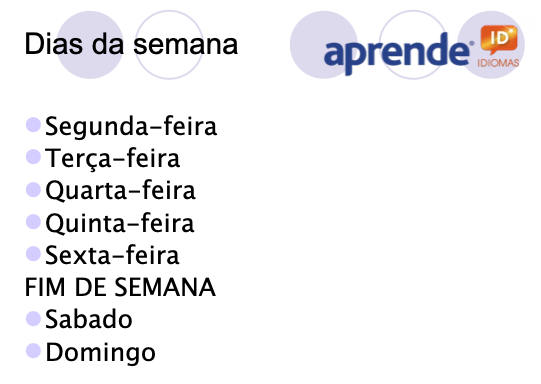Viewport: 541px width, 384px height.
Task: Click the bullet beside Segunda-feira
Action: point(33,125)
